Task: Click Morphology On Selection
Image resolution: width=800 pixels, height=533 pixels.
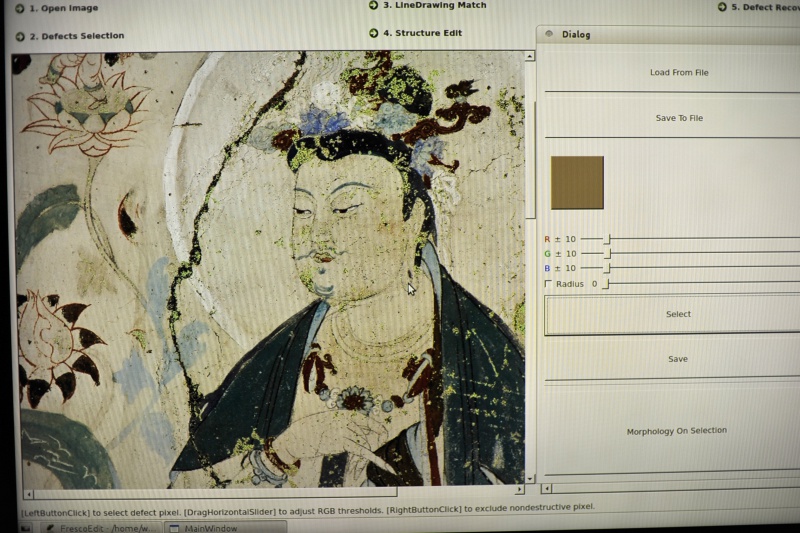Action: click(677, 431)
